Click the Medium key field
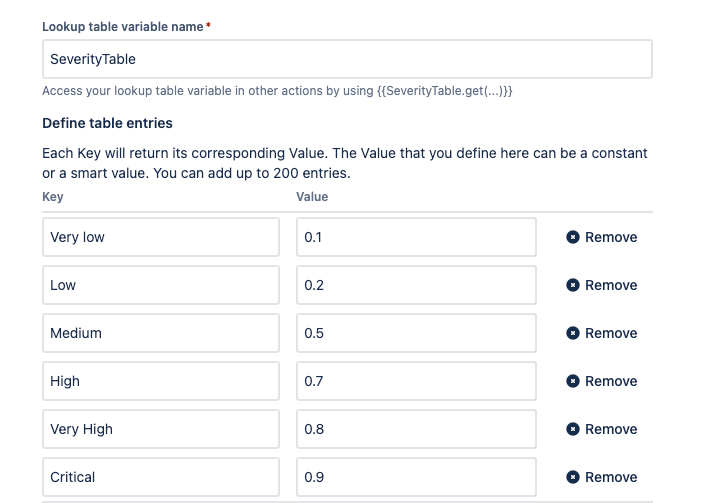This screenshot has width=706, height=503. click(x=161, y=333)
